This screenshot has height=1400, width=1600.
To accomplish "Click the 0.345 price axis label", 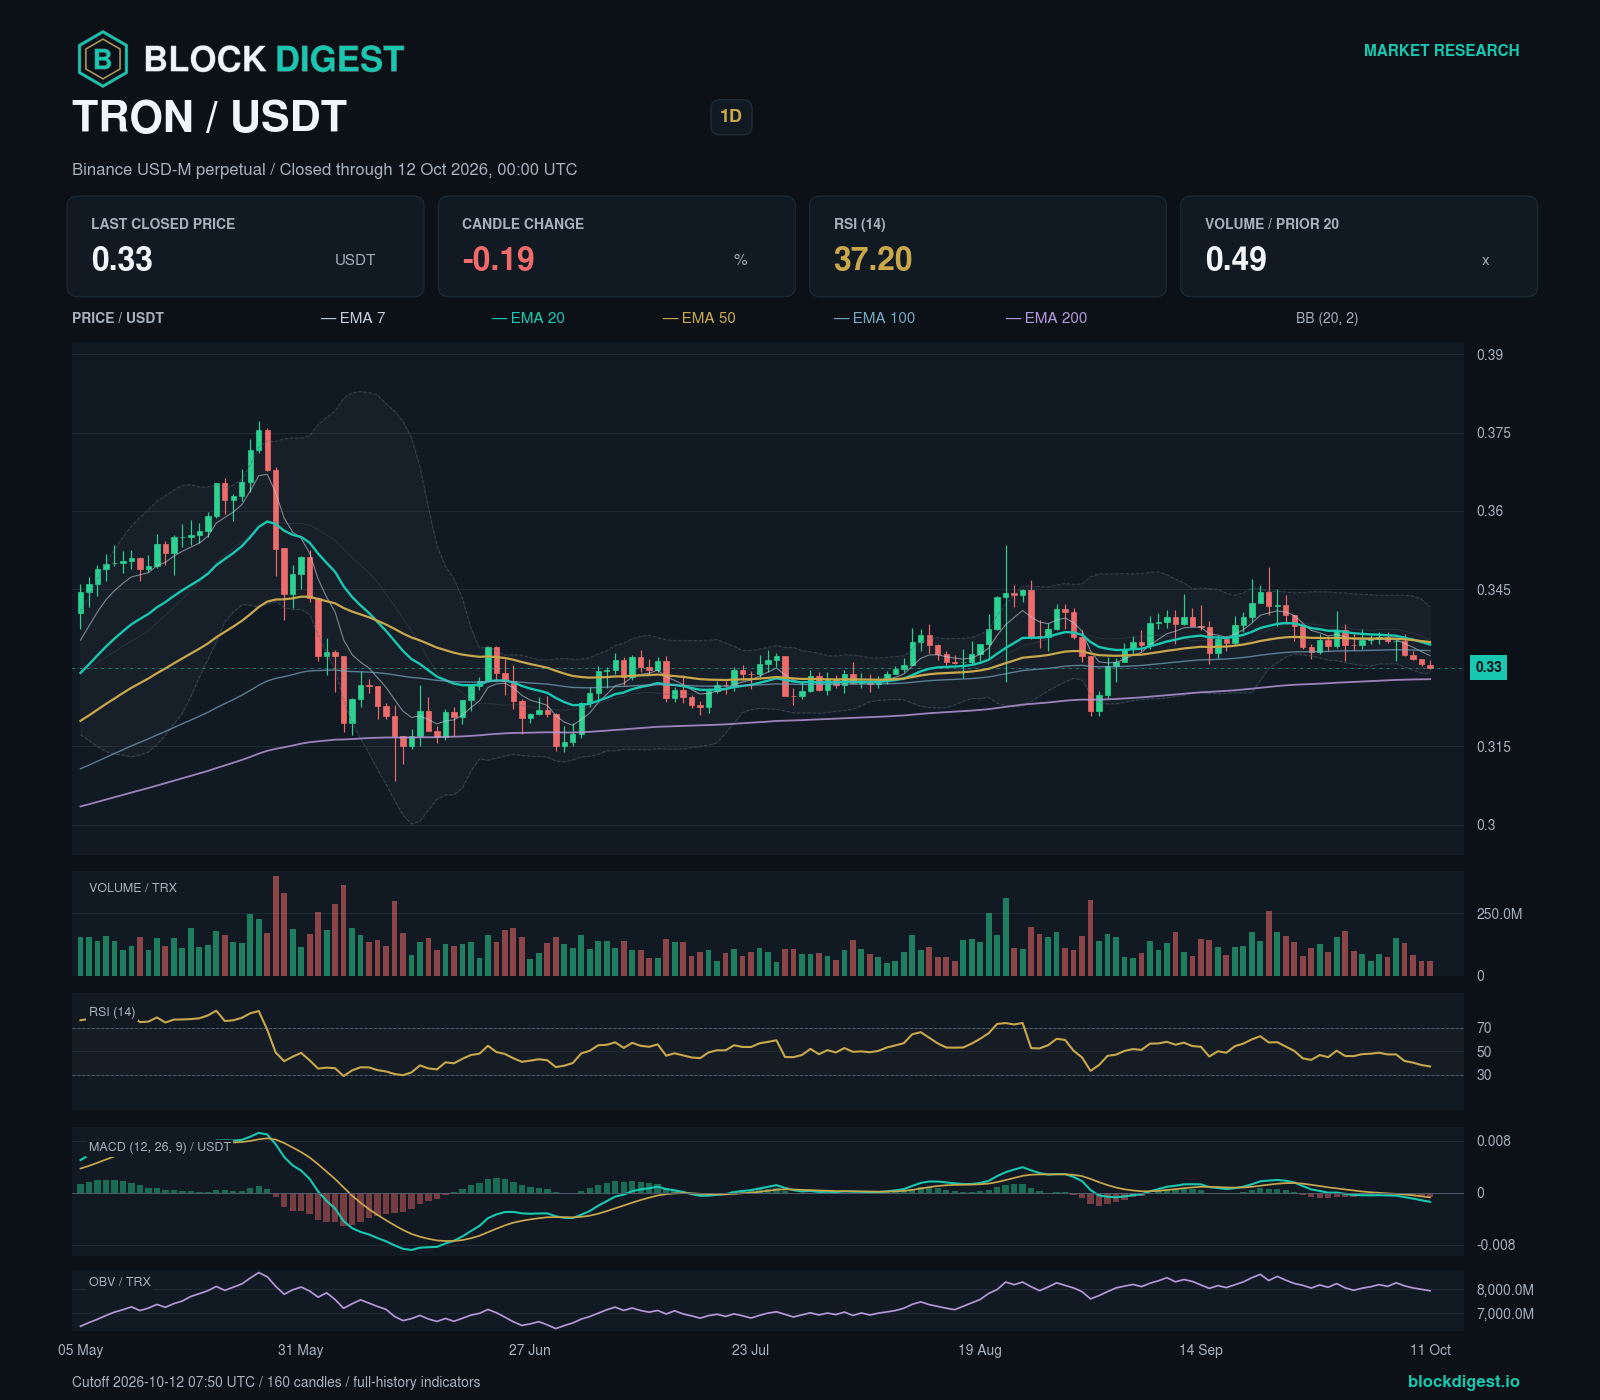I will click(1494, 590).
